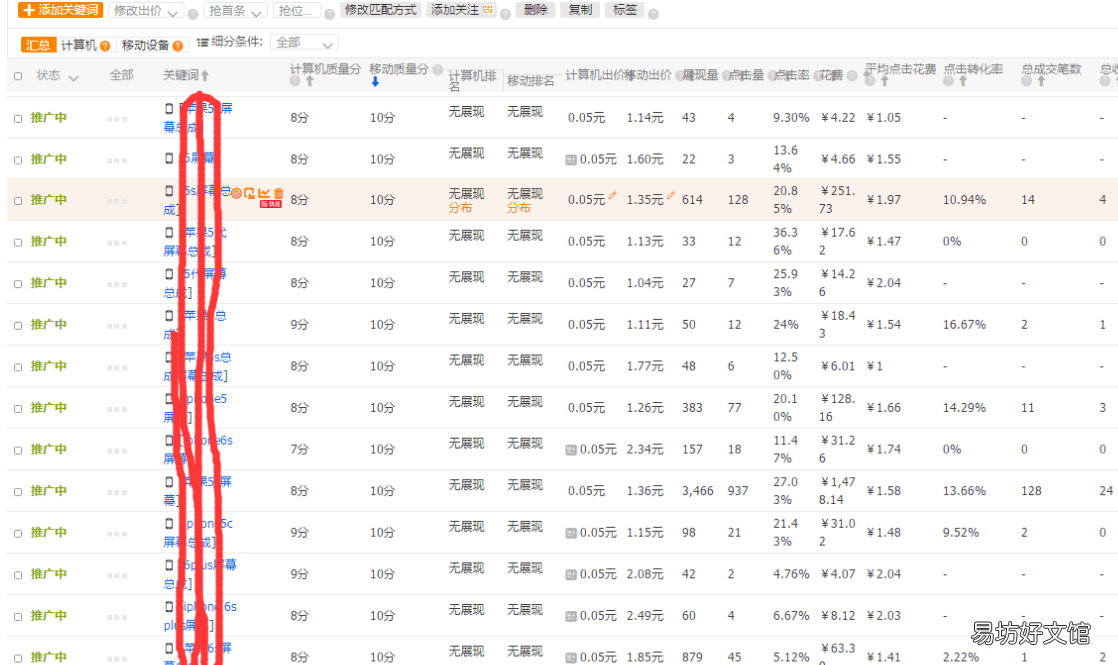Image resolution: width=1118 pixels, height=665 pixels.
Task: Click the 移动排名 column header
Action: [530, 81]
